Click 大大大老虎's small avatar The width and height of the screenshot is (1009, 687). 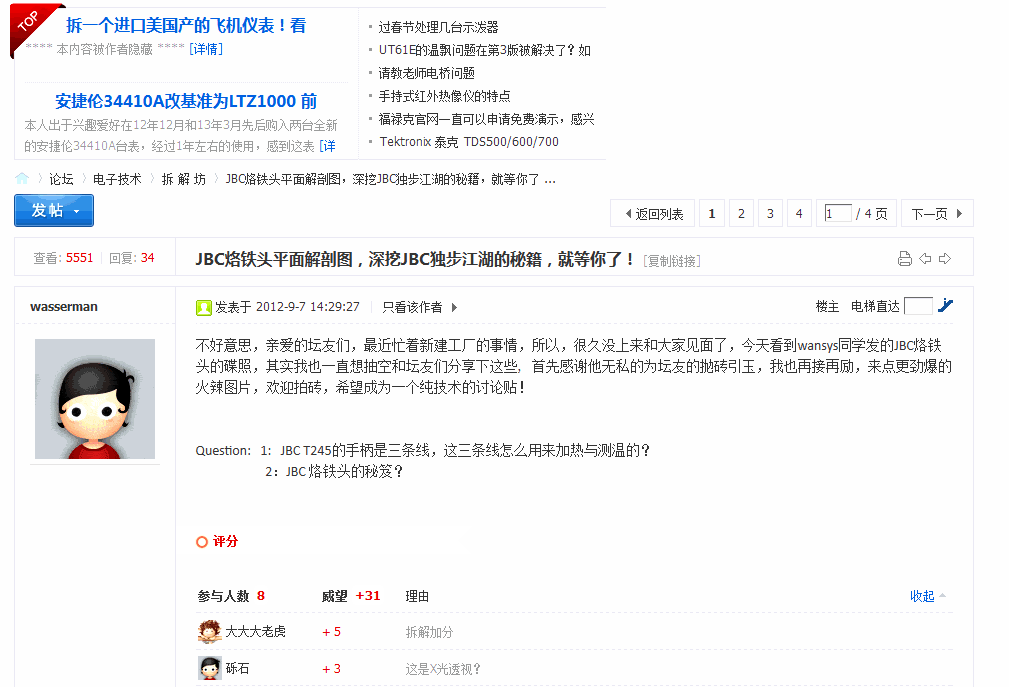coord(209,632)
